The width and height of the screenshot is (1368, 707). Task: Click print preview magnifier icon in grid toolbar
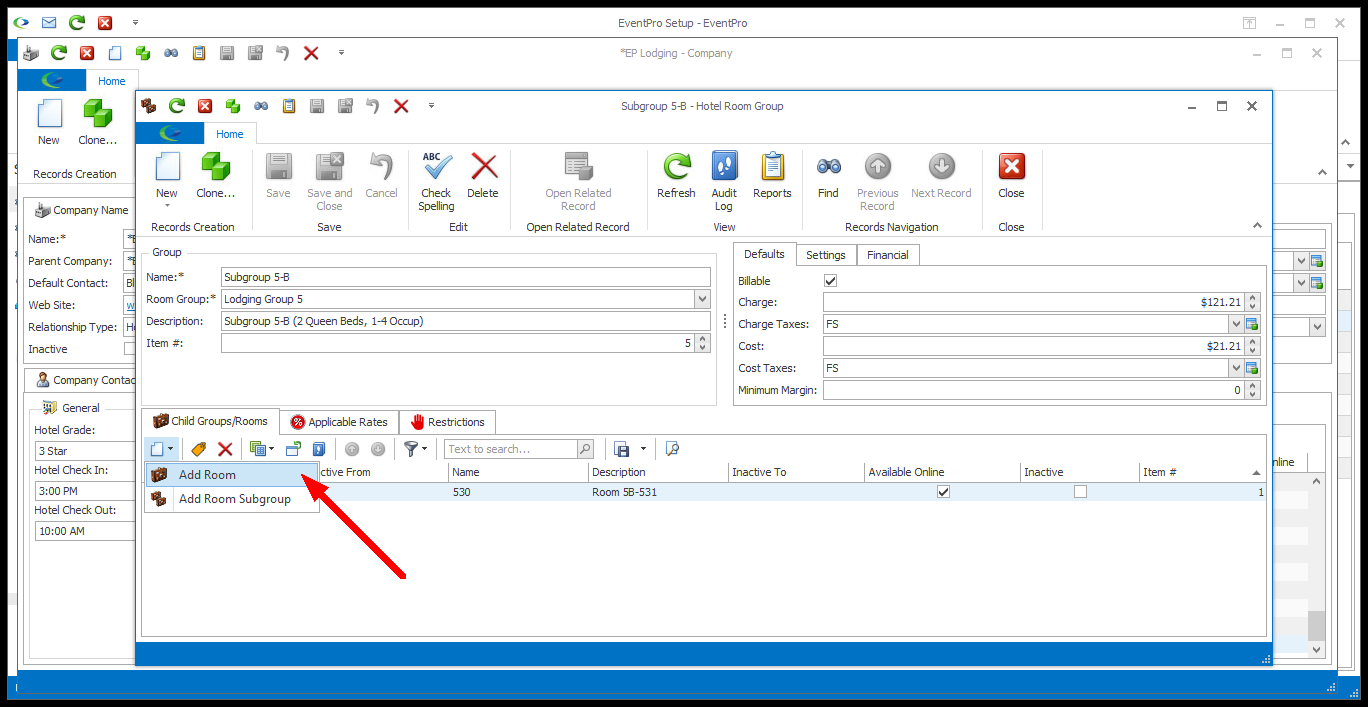[x=672, y=449]
